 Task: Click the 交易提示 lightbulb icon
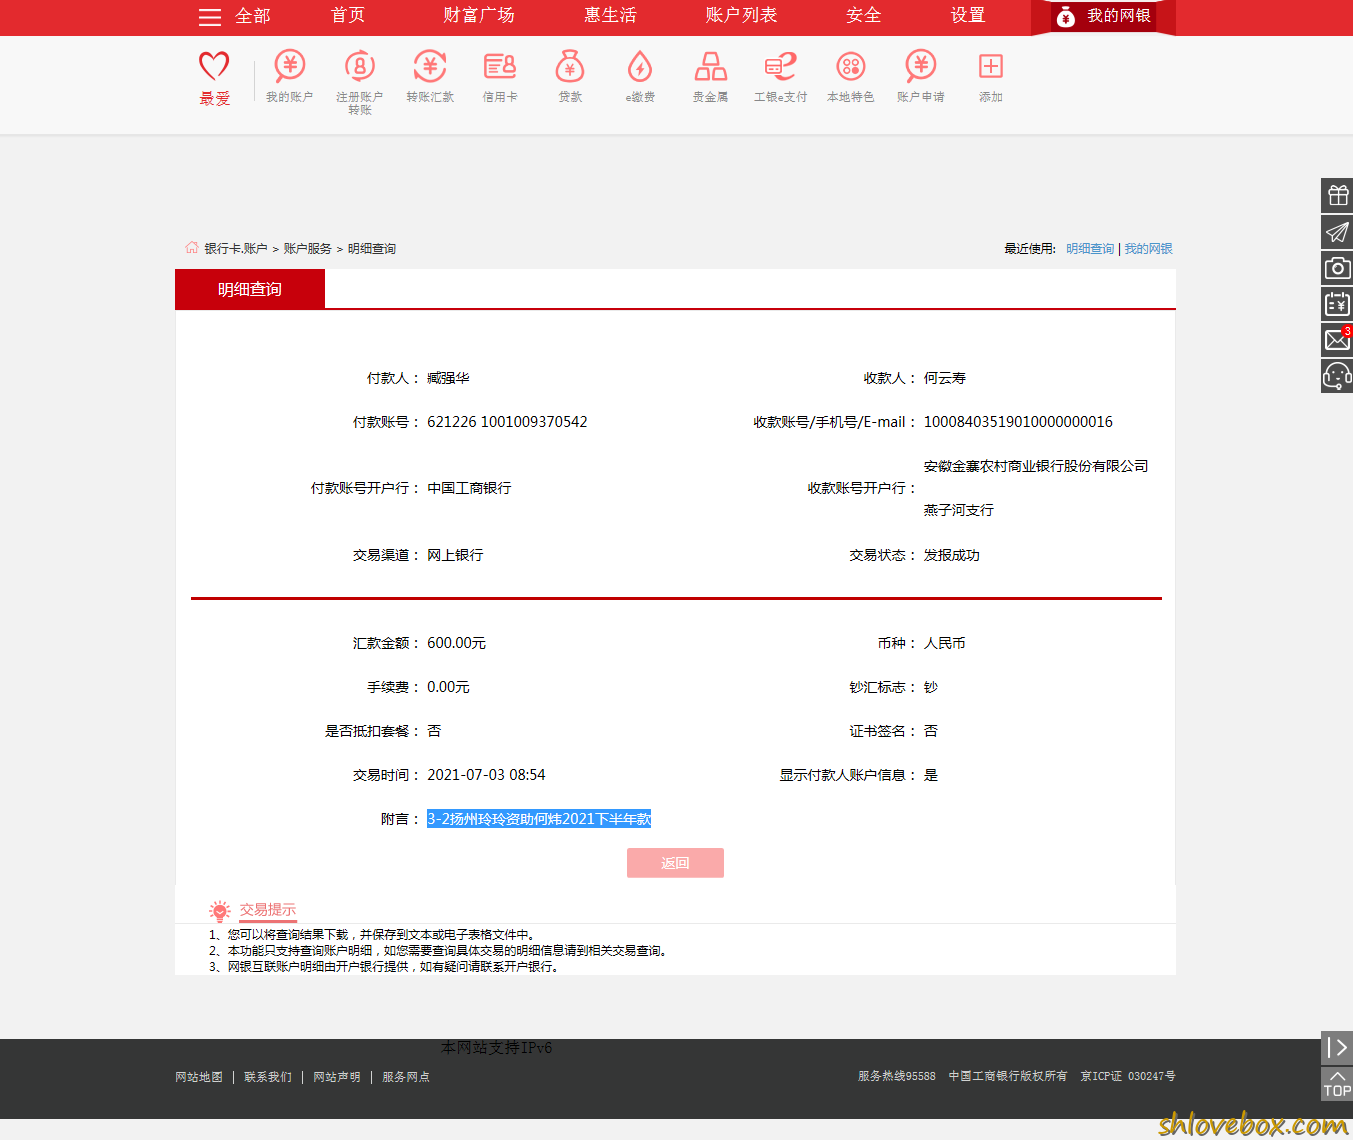[220, 910]
